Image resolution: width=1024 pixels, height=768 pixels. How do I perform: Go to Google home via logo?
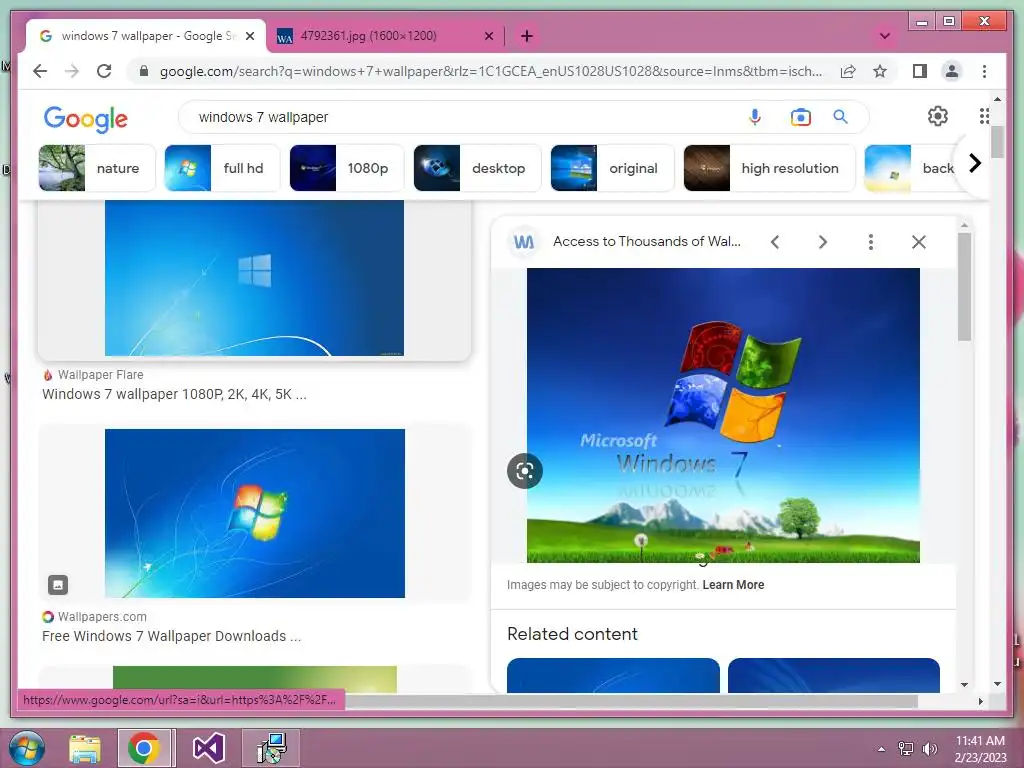pyautogui.click(x=86, y=118)
